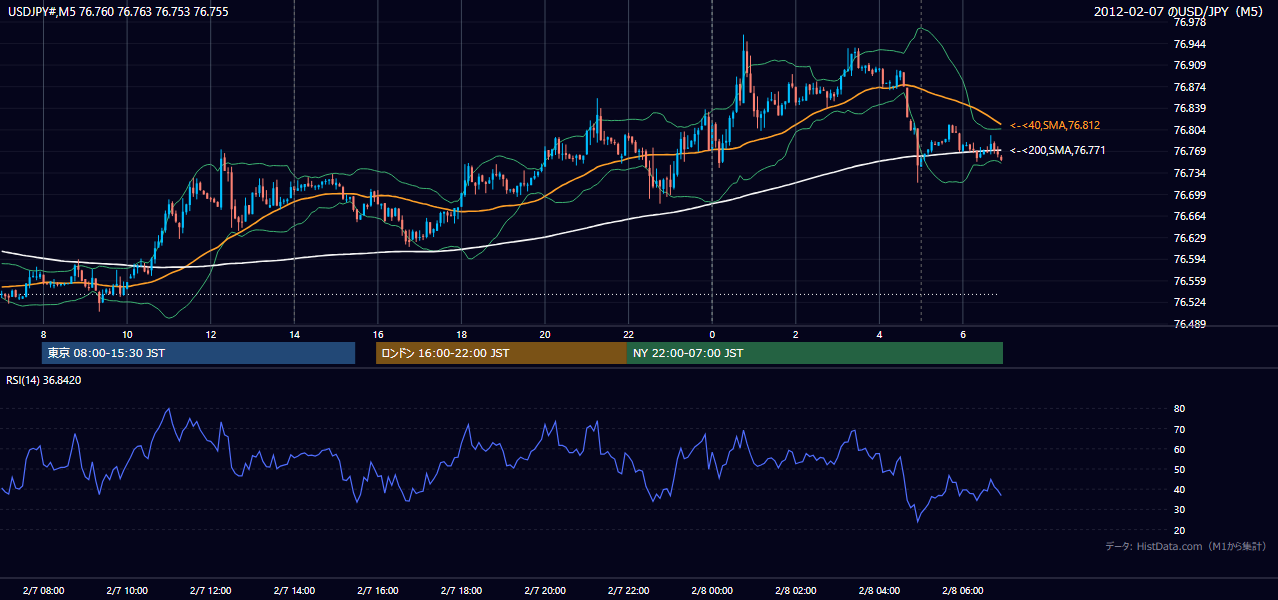Click the 2/8 00:00 time axis label
The image size is (1278, 600).
pos(712,590)
